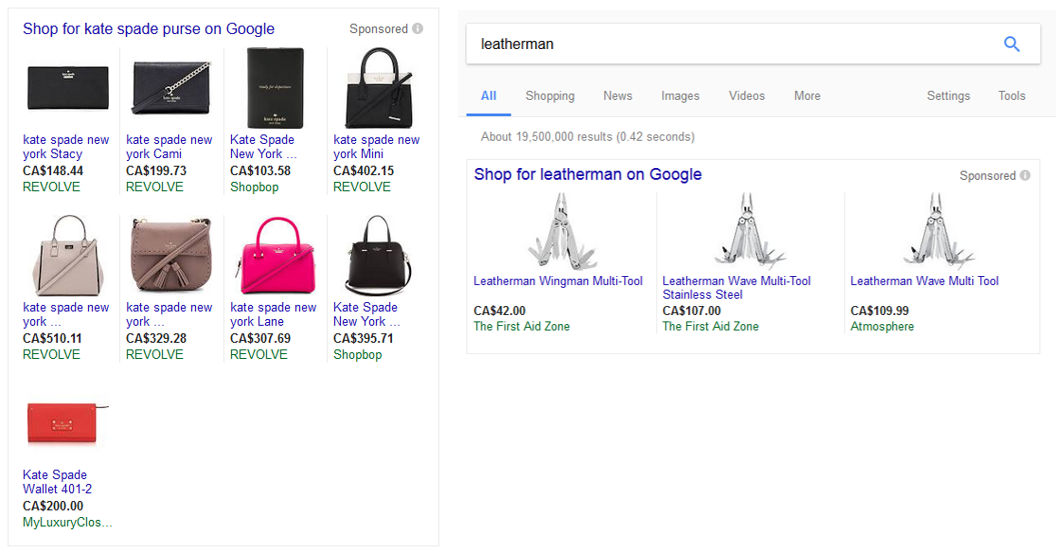Image resolution: width=1056 pixels, height=553 pixels.
Task: Open Shop for kate spade purse on Google heading
Action: pyautogui.click(x=149, y=29)
